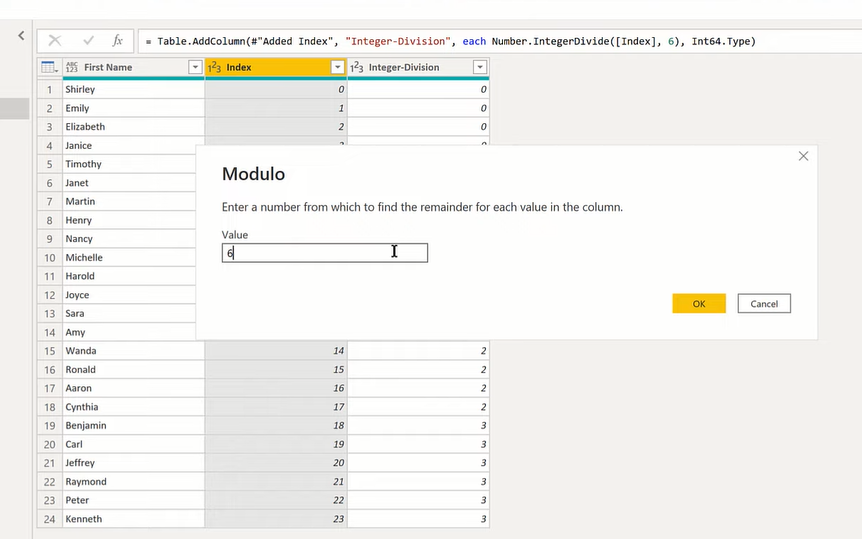Select the cell containing Cynthia
Viewport: 862px width, 539px height.
[x=134, y=407]
